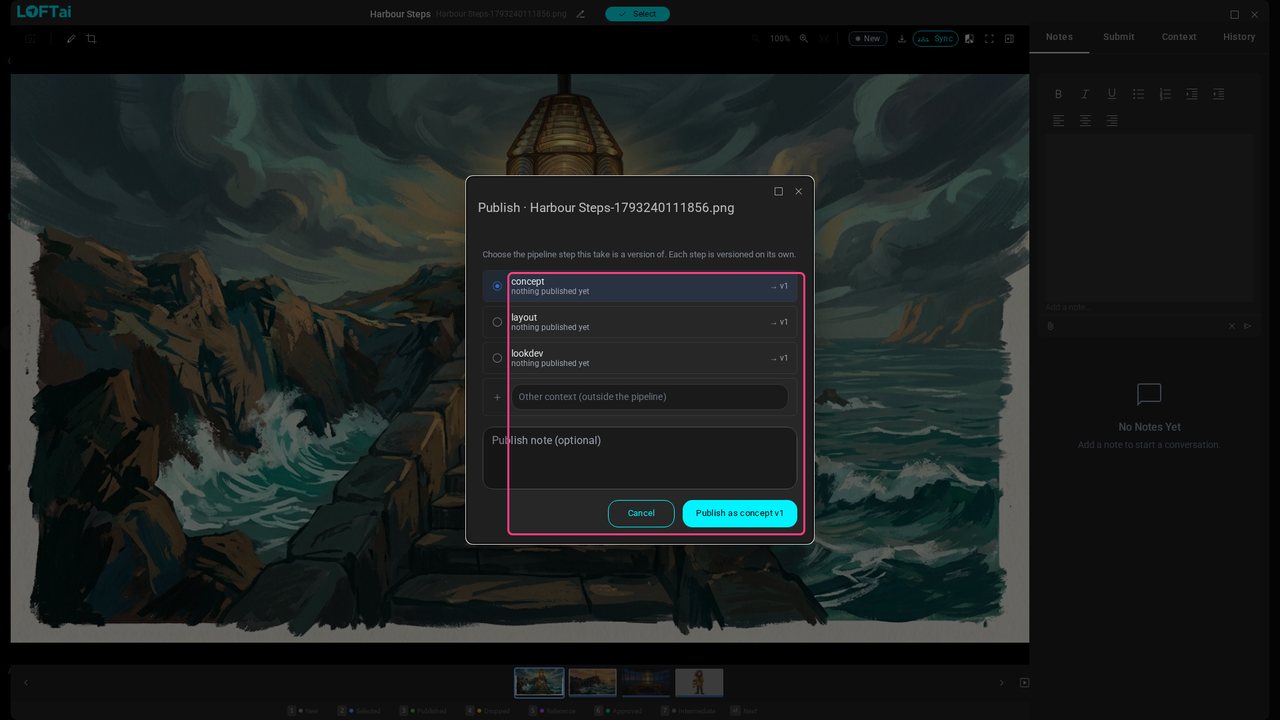
Task: Click the filmstrip play icon
Action: coord(1024,683)
